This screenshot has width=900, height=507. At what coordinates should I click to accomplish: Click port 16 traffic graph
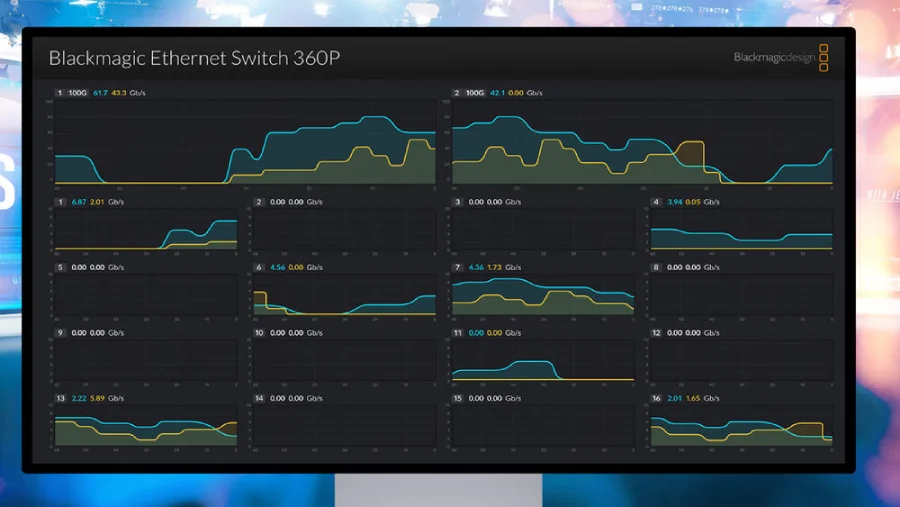coord(741,427)
